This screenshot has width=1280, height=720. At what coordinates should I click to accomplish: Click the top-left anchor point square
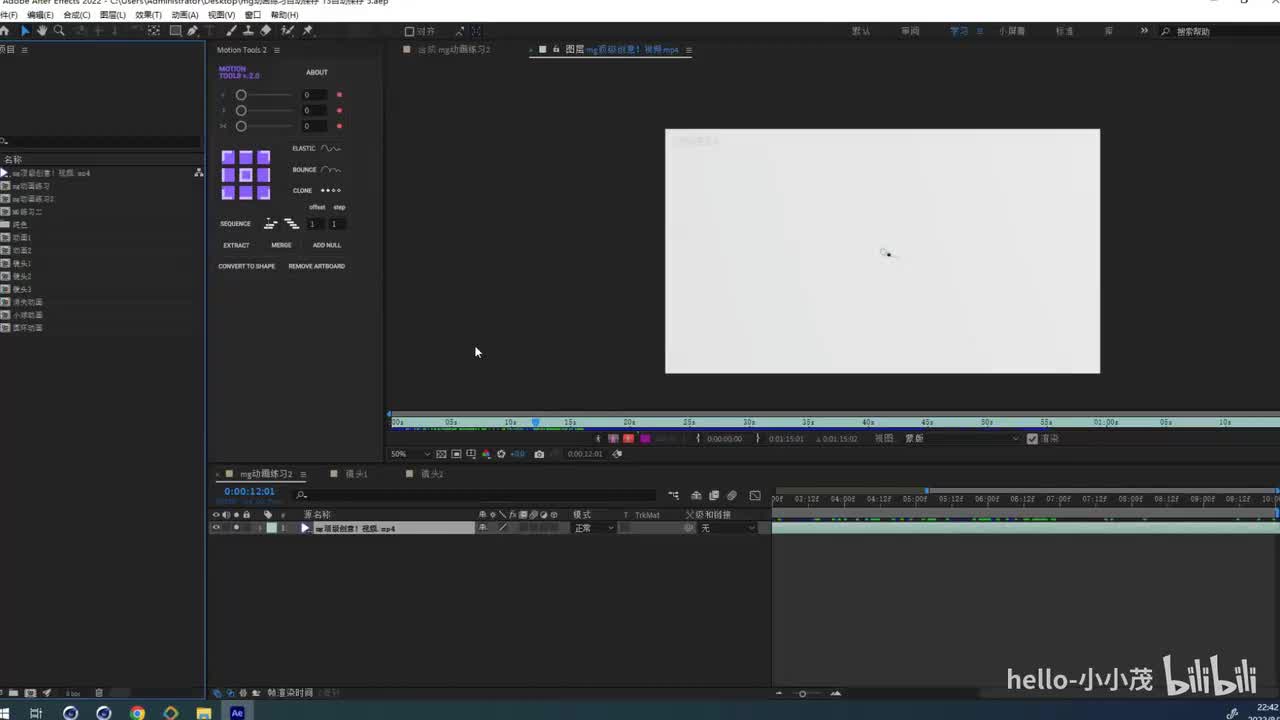228,157
